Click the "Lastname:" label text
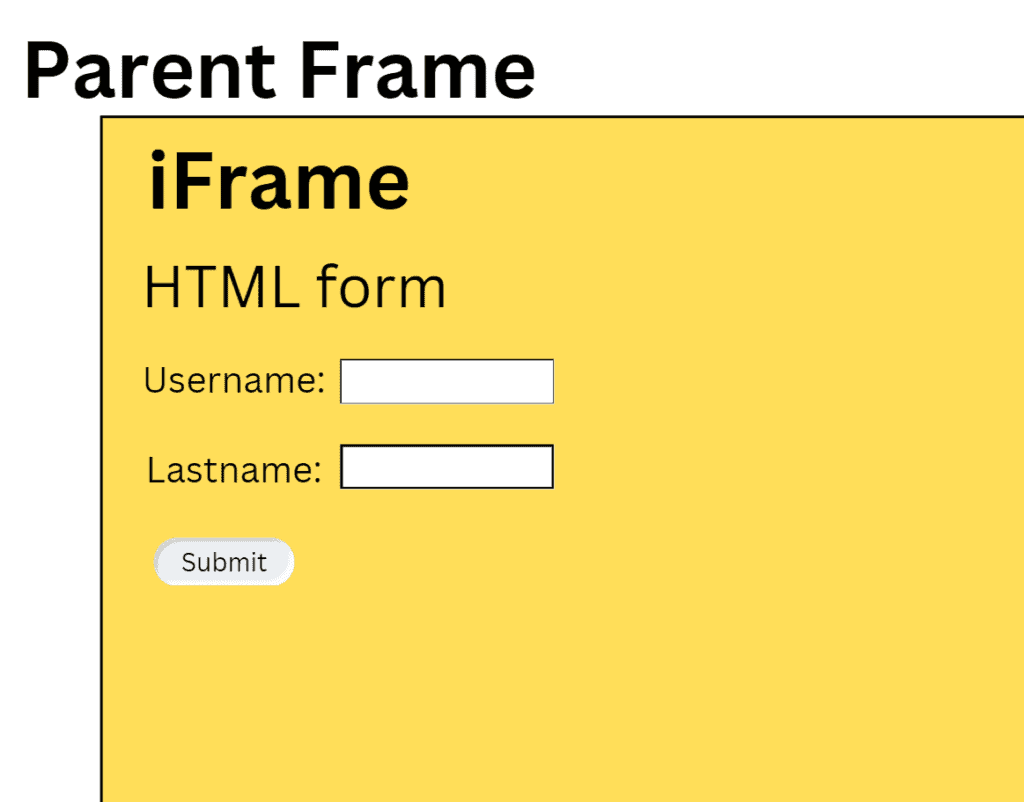 (x=234, y=469)
